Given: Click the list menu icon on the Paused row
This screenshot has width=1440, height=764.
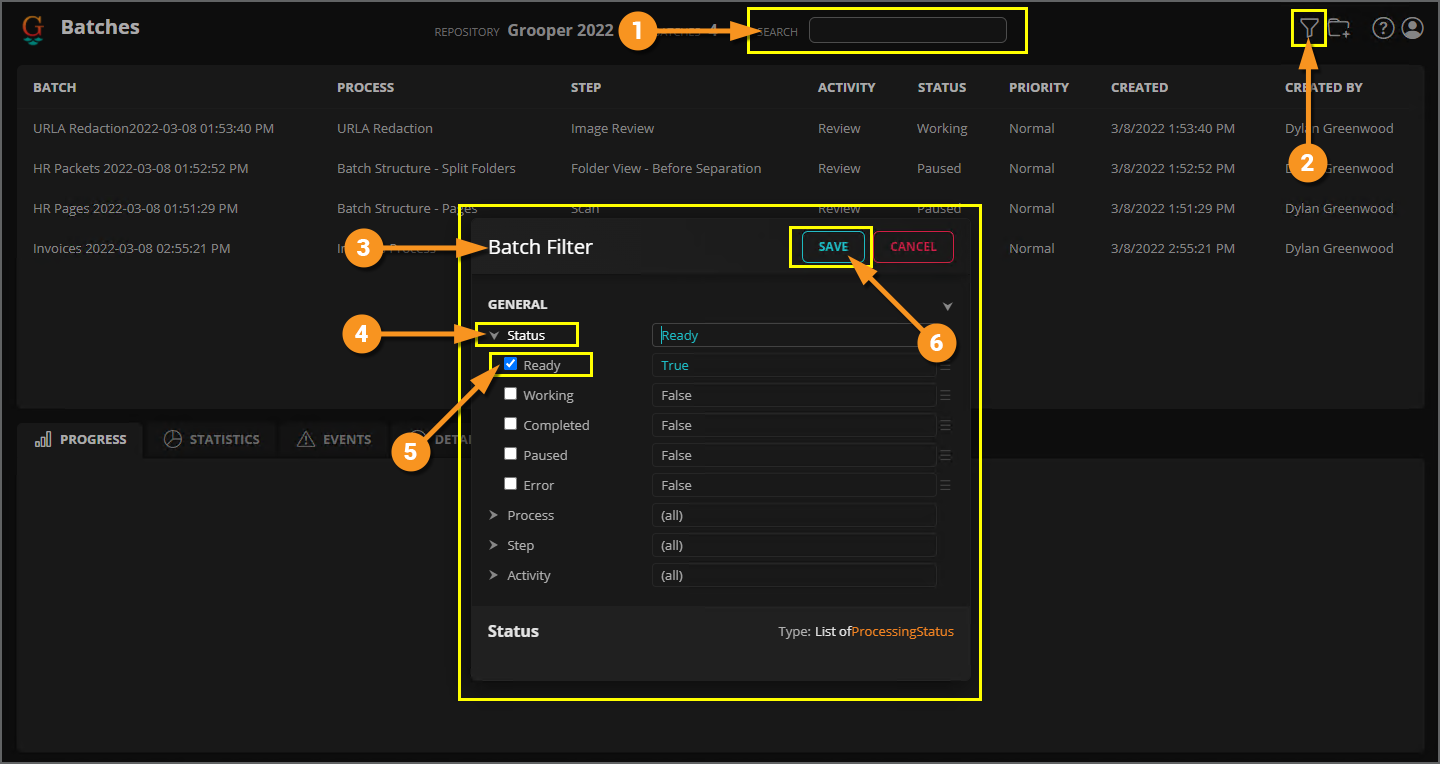Looking at the screenshot, I should (x=945, y=455).
